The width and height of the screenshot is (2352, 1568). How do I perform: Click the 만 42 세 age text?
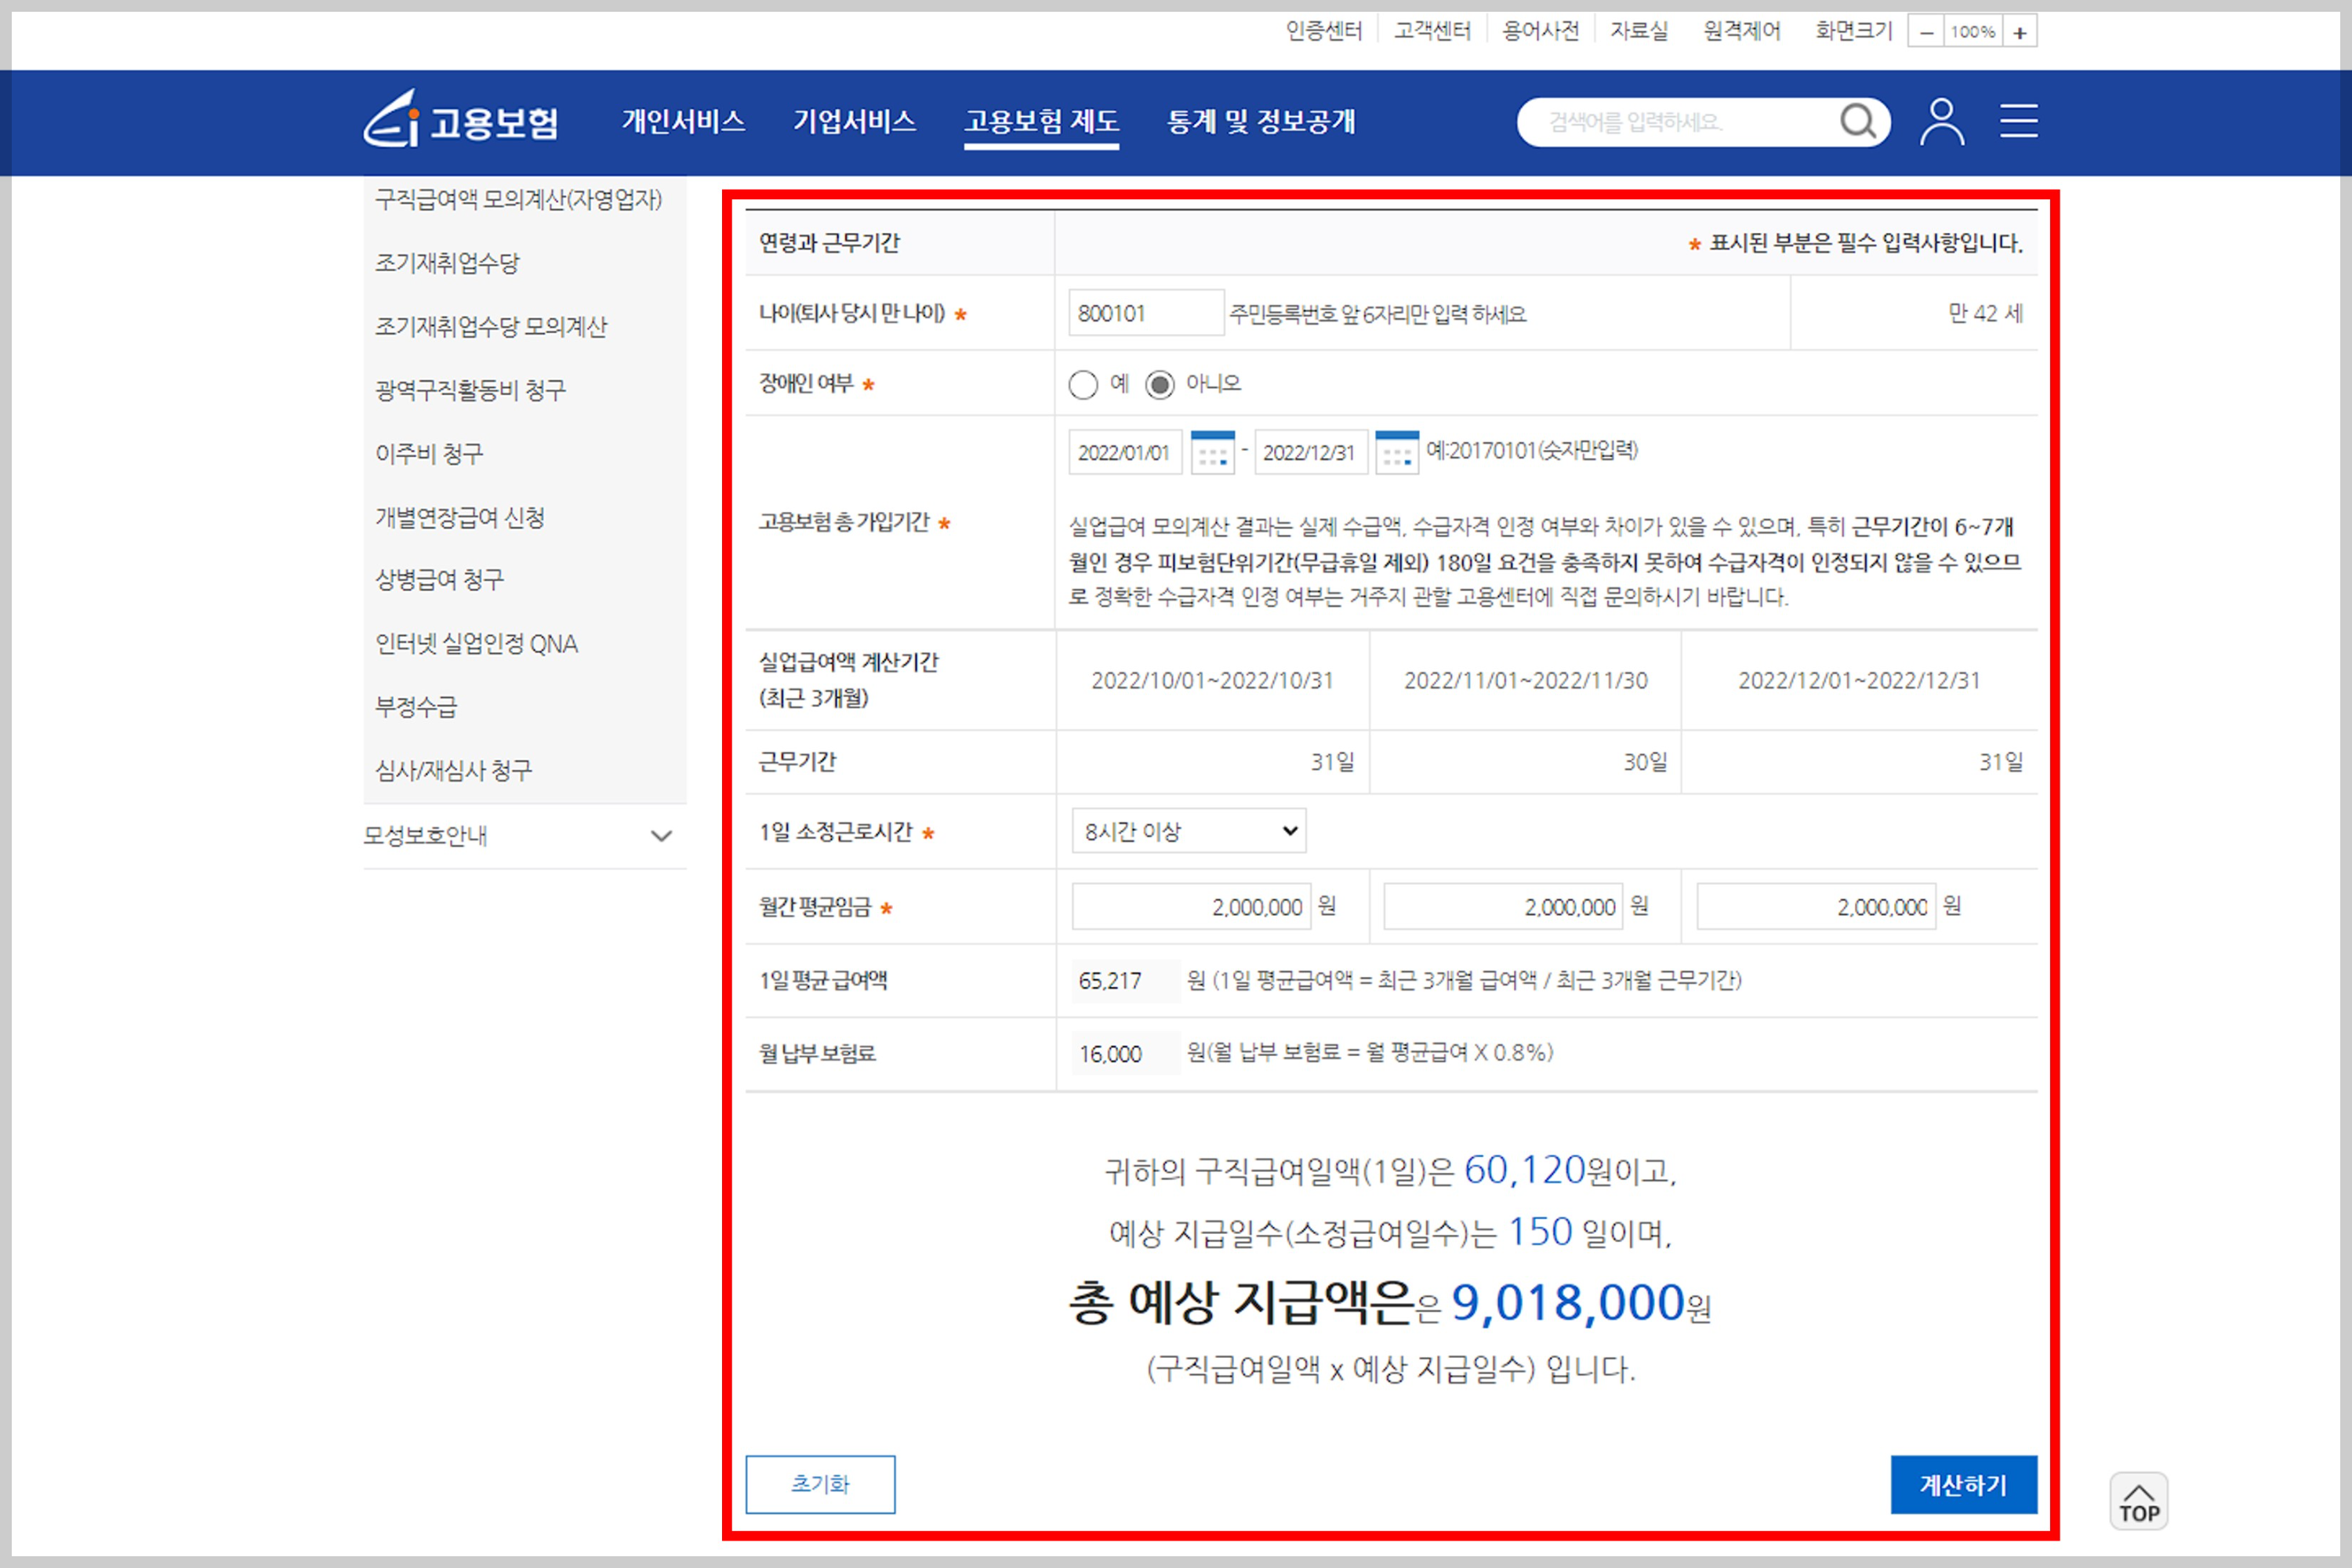coord(1985,313)
